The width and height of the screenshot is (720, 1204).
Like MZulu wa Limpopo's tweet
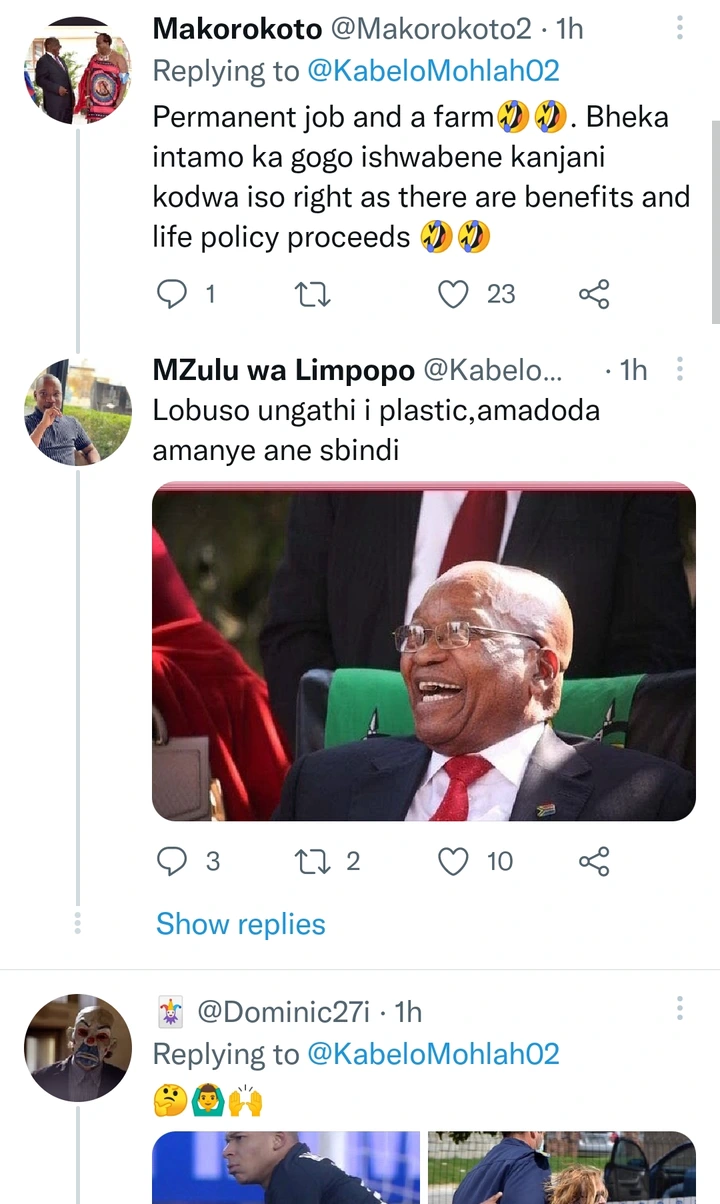click(x=454, y=861)
